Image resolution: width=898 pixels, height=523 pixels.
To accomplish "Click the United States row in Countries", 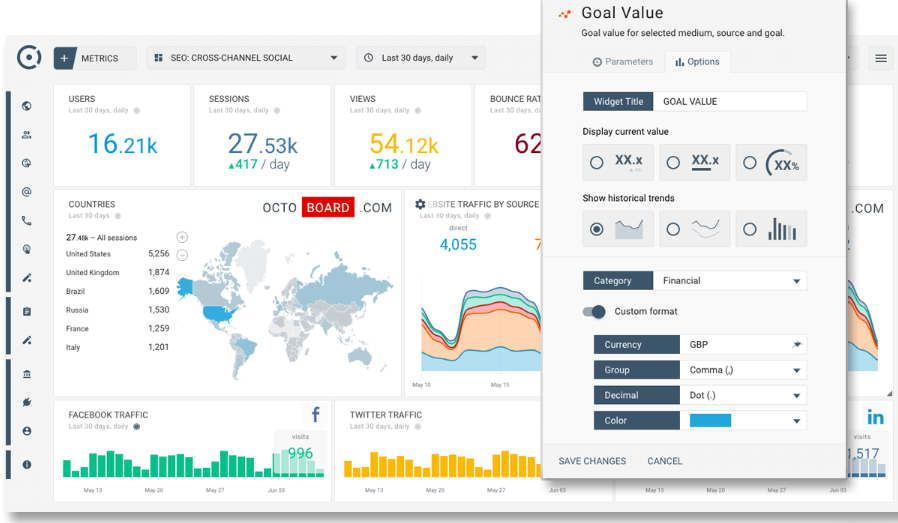I will point(117,254).
